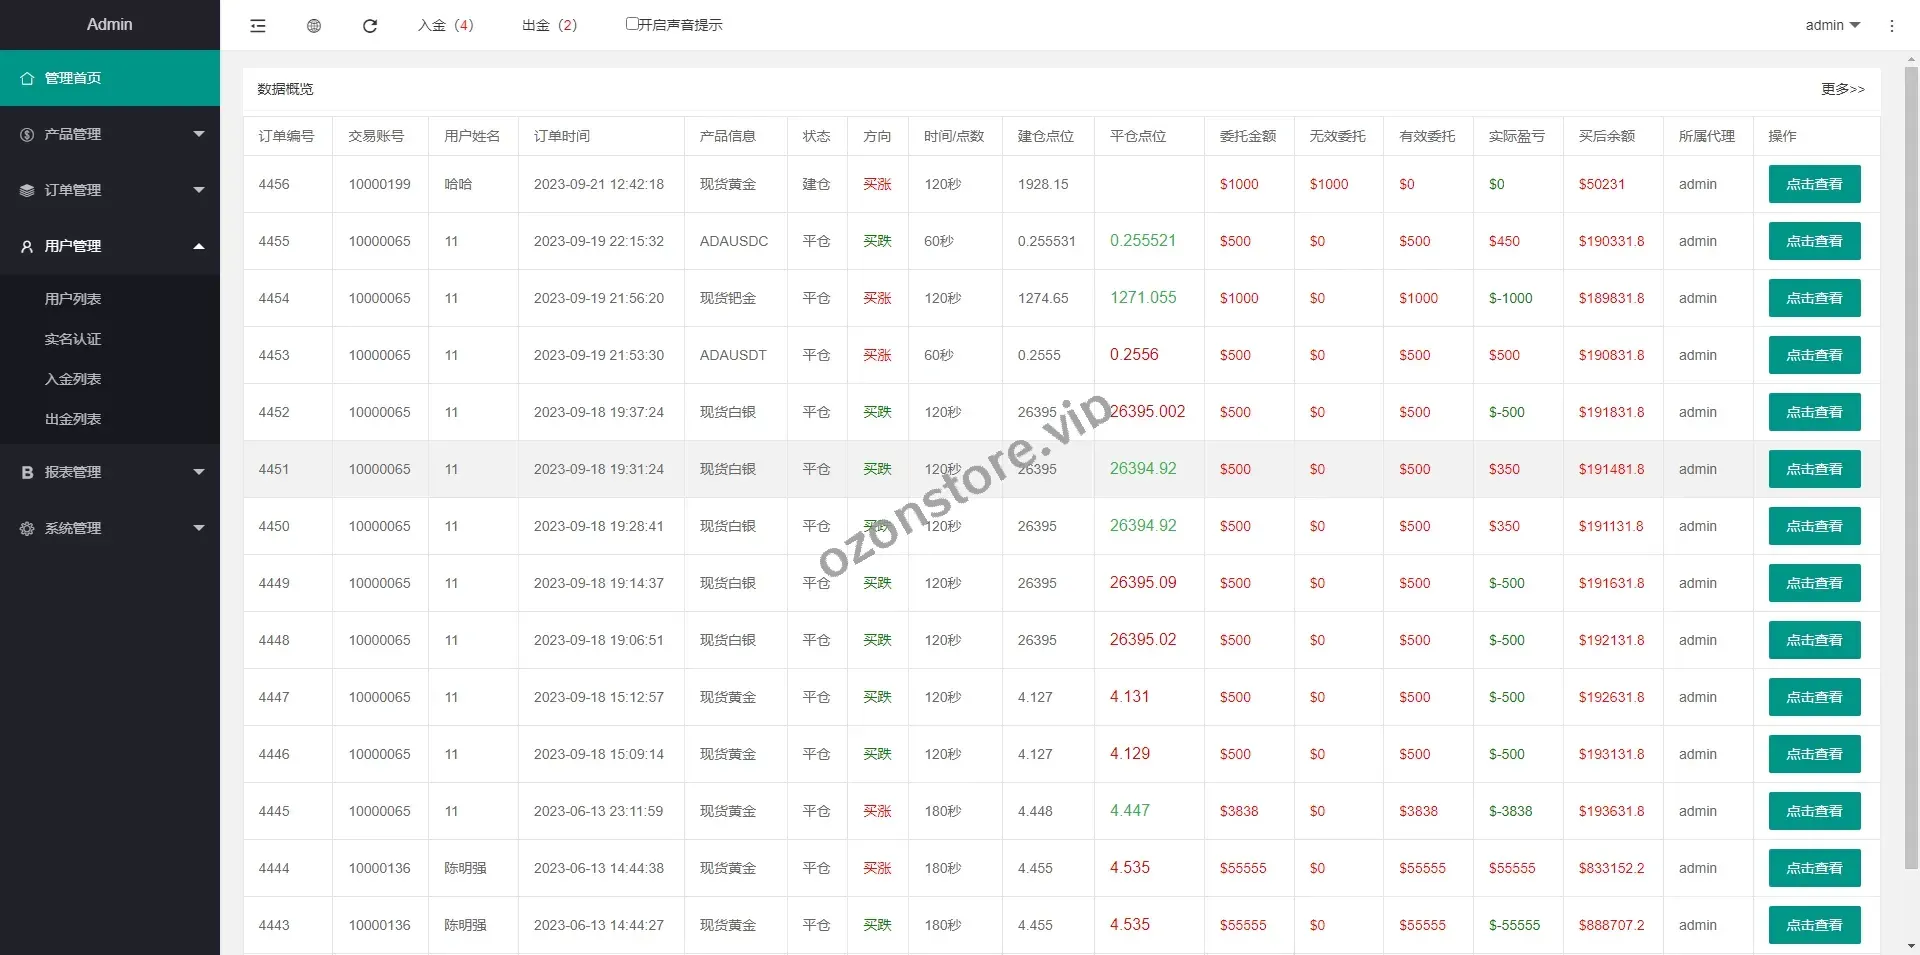The image size is (1920, 955).
Task: Click the layers icon beside 订单管理
Action: tap(27, 190)
